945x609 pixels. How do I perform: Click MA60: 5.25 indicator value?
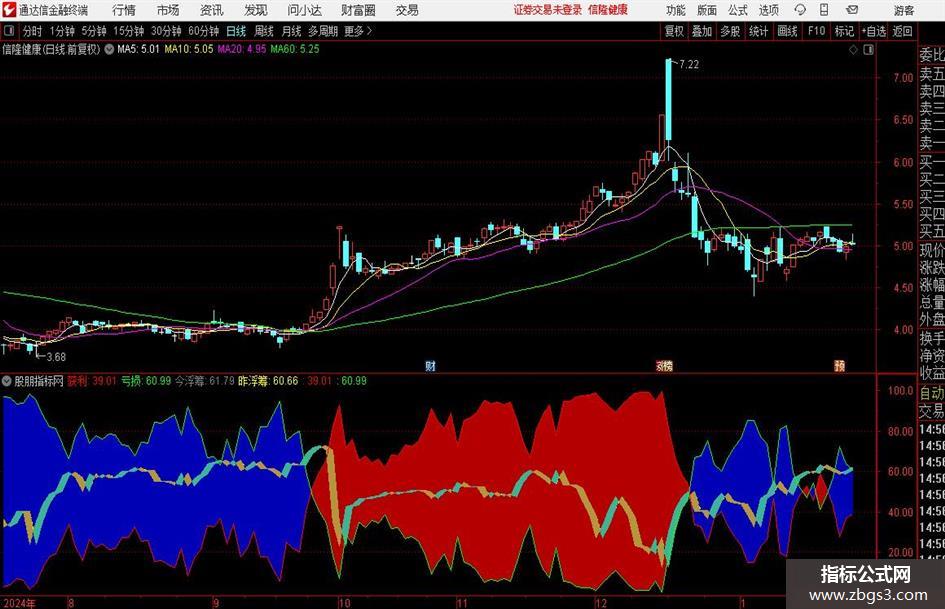295,49
